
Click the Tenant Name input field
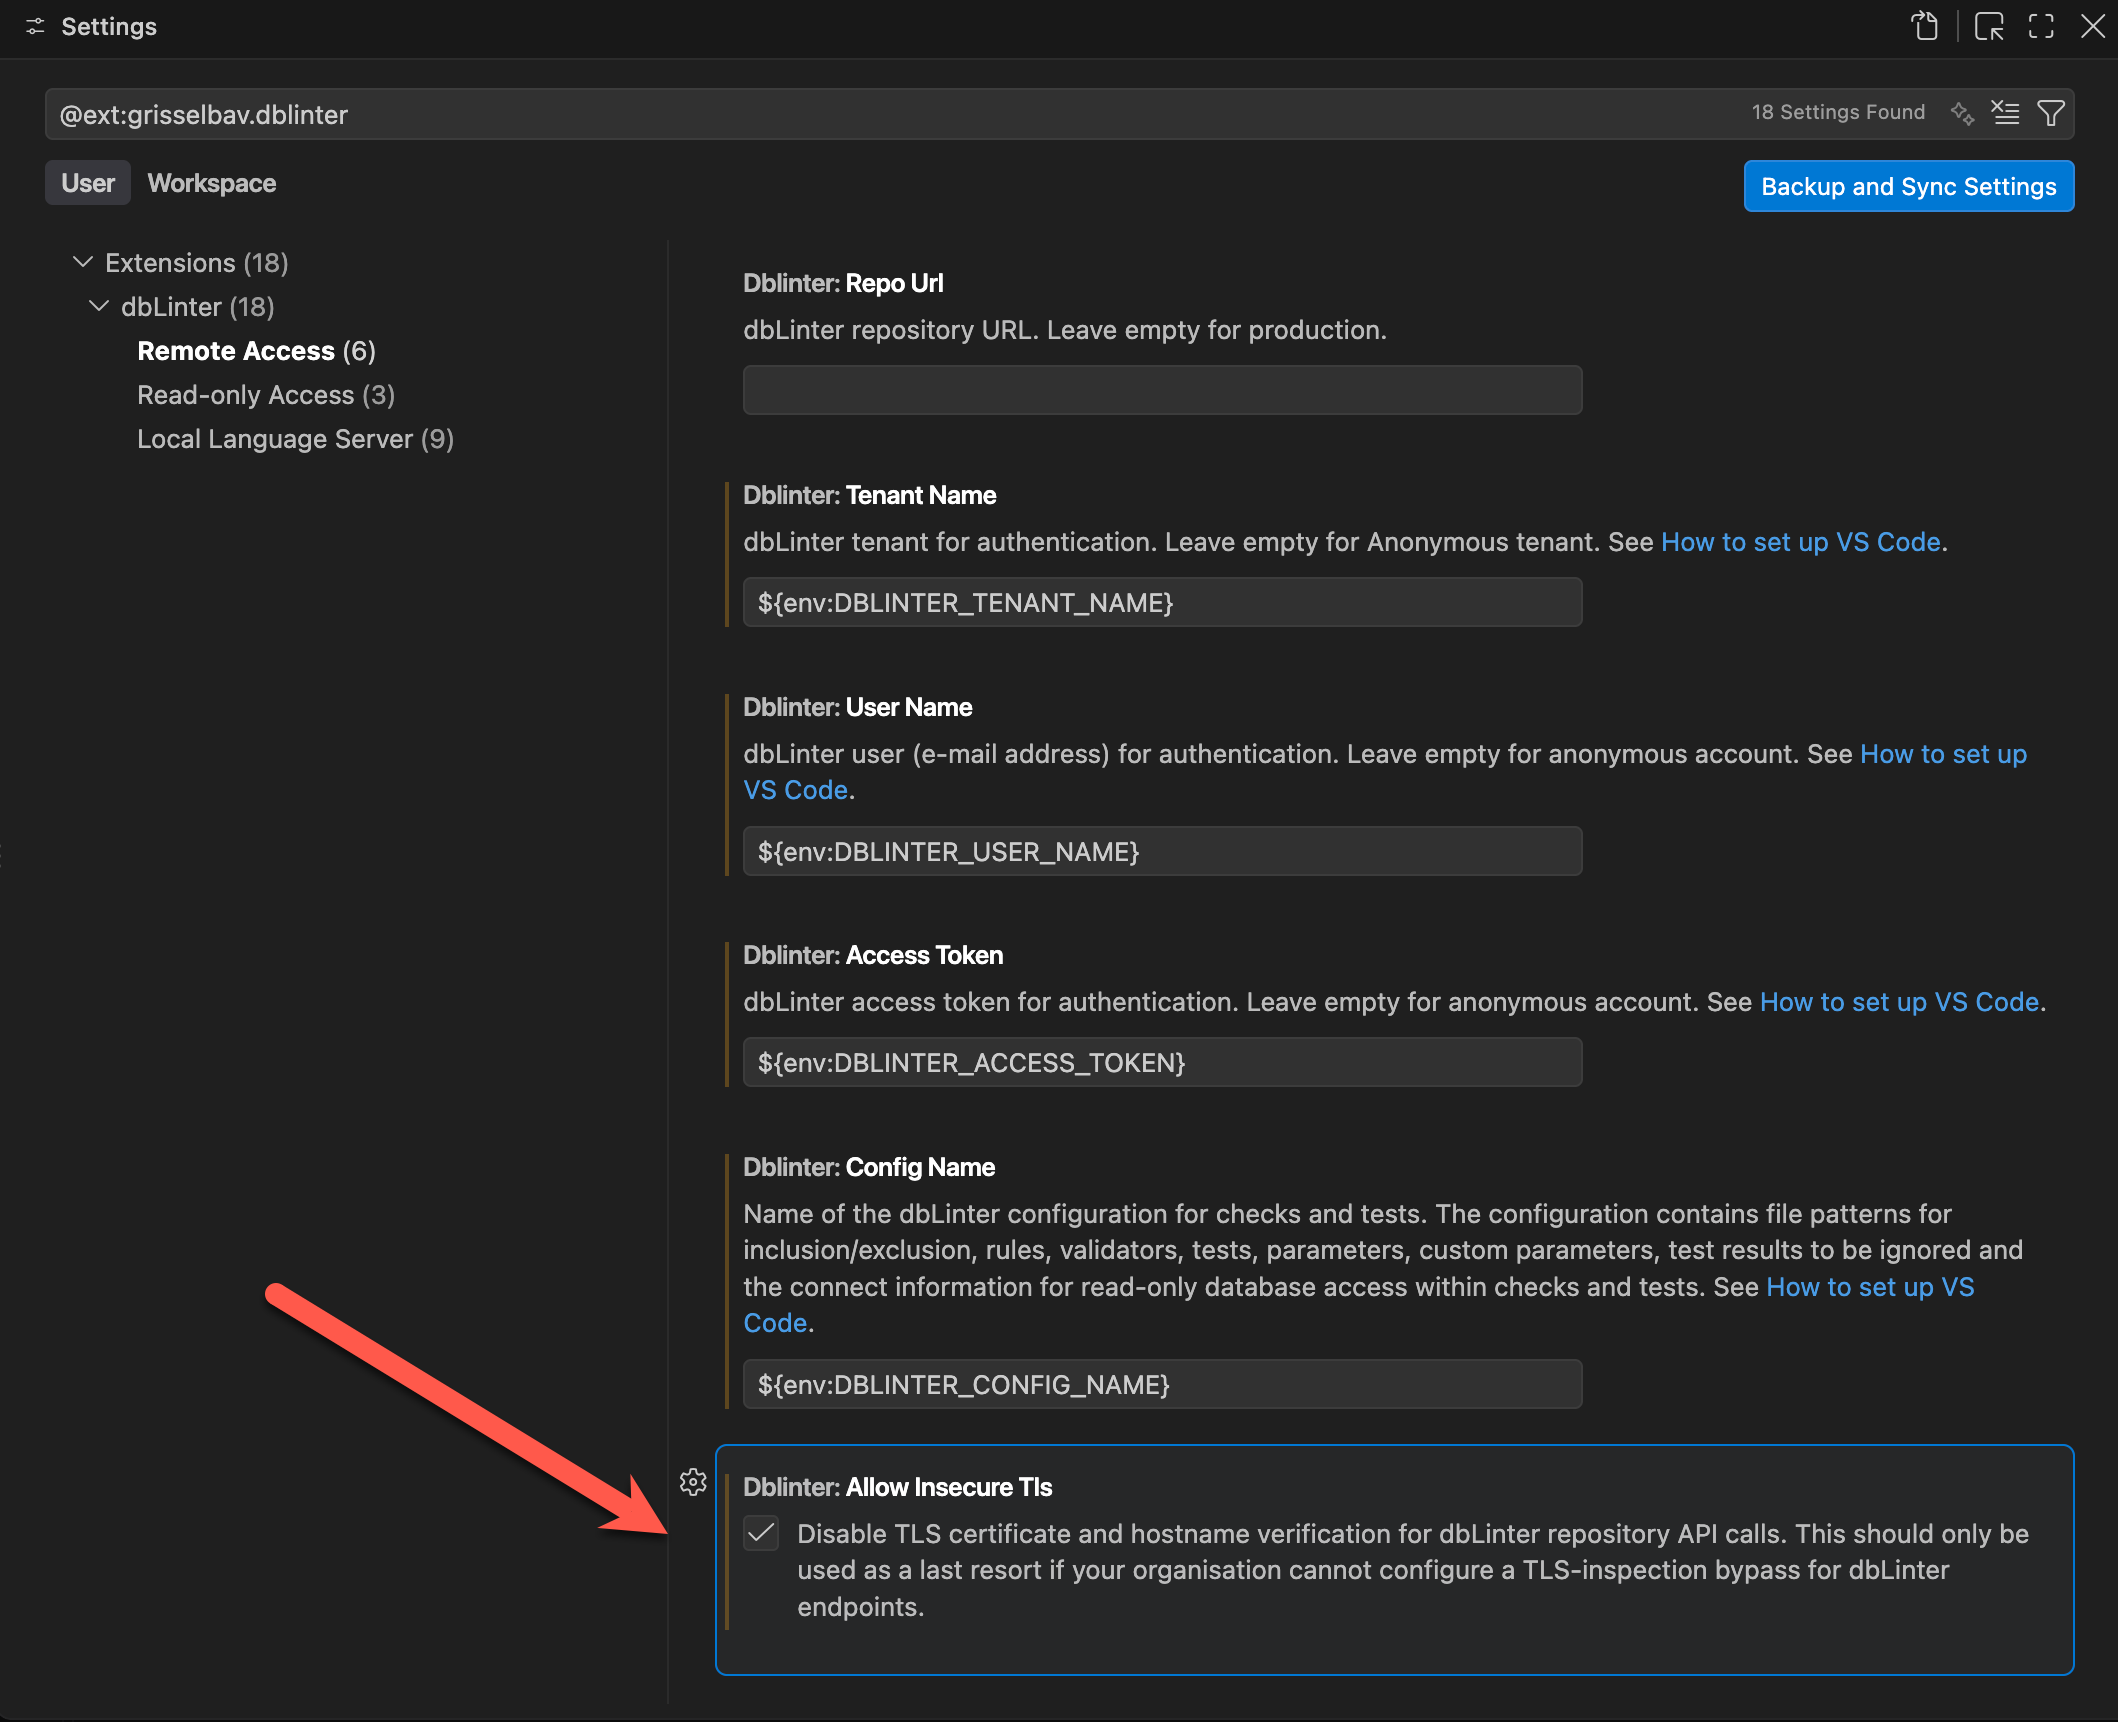[x=1162, y=602]
